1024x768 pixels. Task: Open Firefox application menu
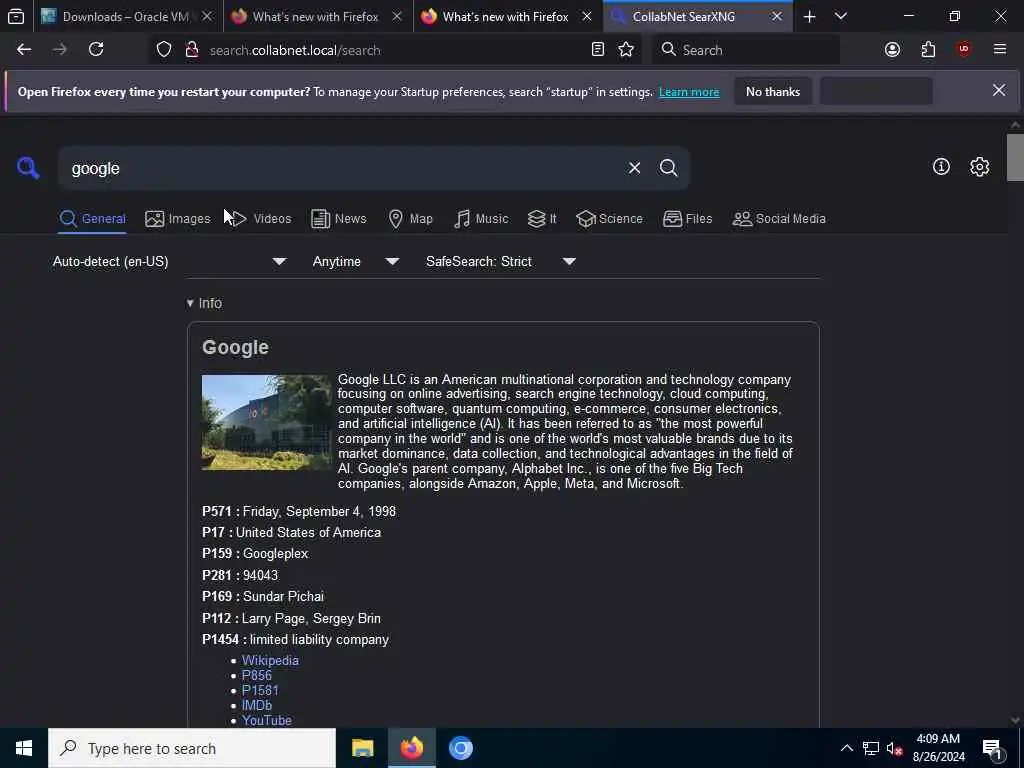[x=999, y=50]
